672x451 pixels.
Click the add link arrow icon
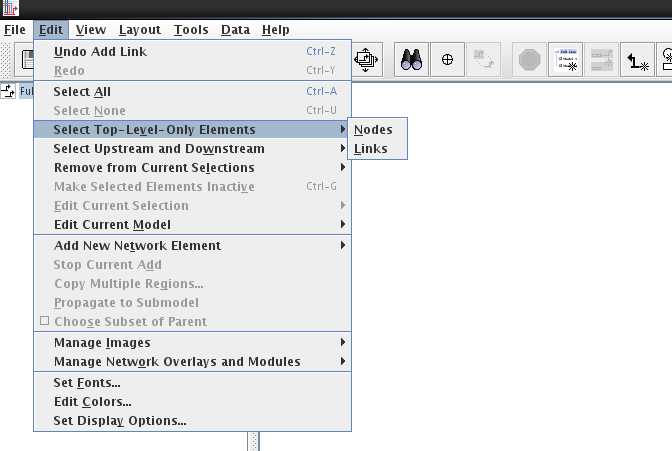click(636, 60)
